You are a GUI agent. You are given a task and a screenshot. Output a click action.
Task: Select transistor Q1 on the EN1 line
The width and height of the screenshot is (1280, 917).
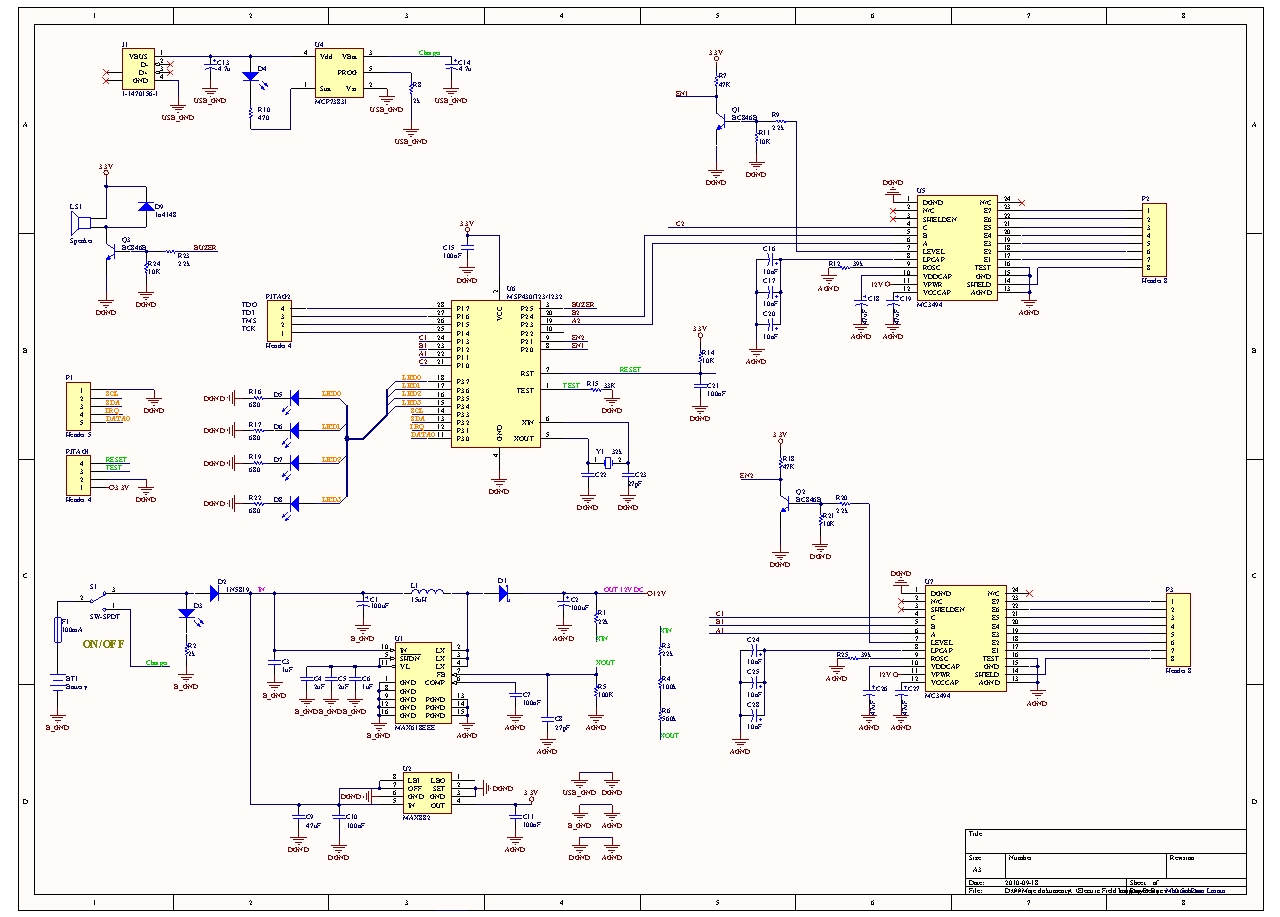(720, 120)
